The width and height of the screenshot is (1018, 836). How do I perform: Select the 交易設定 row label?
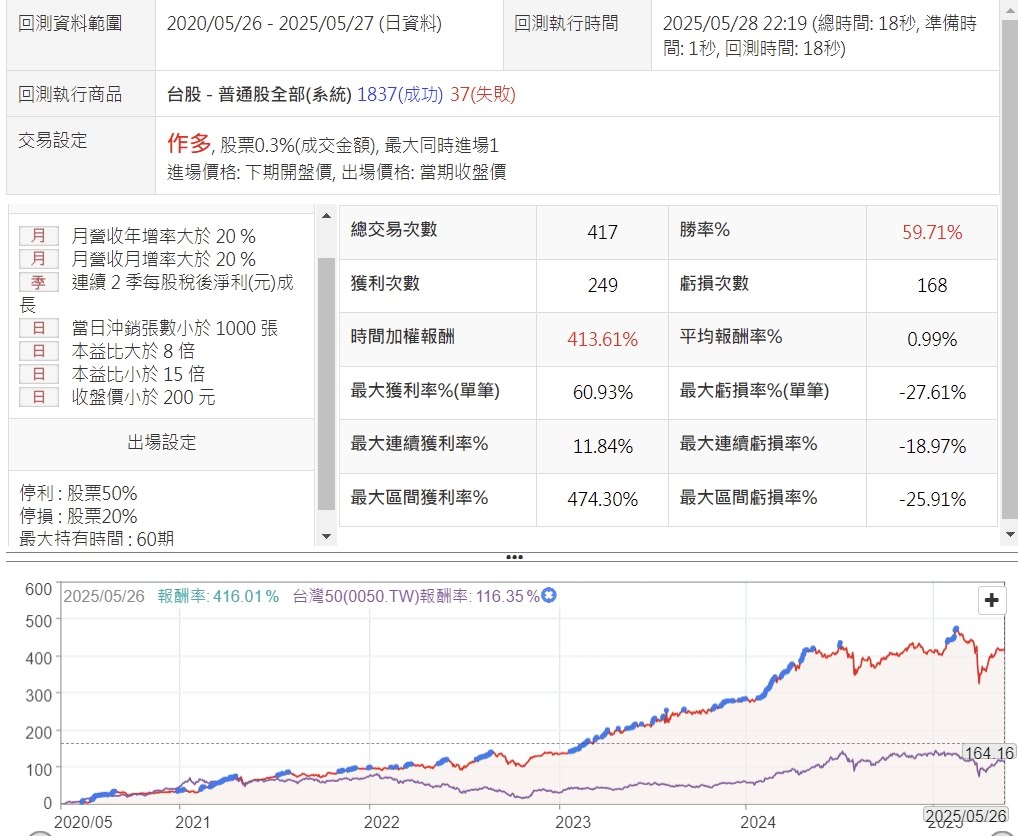pyautogui.click(x=53, y=141)
